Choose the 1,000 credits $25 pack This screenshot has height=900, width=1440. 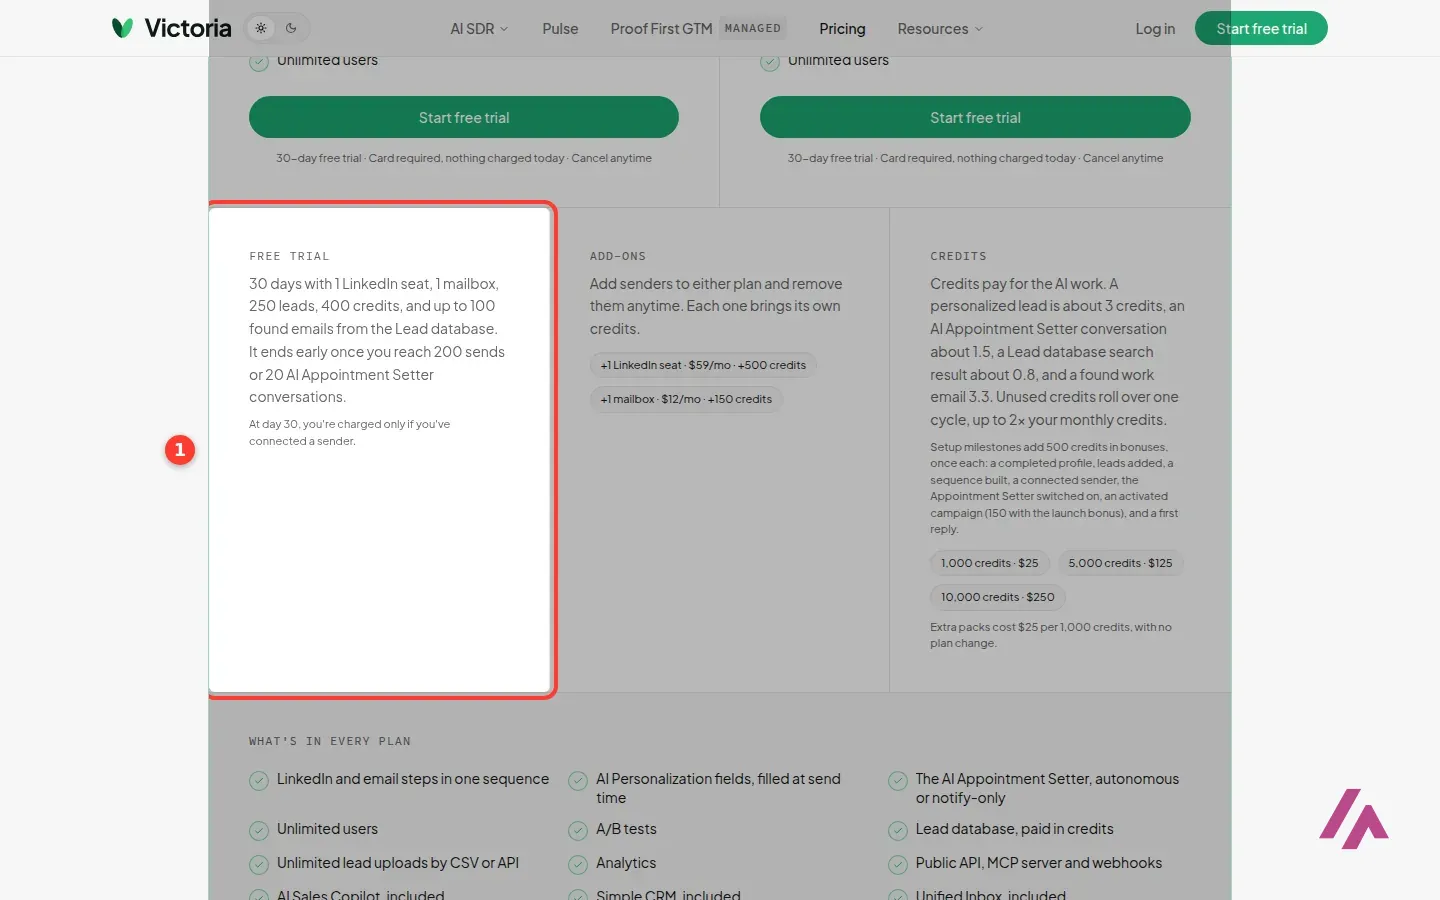pos(990,563)
